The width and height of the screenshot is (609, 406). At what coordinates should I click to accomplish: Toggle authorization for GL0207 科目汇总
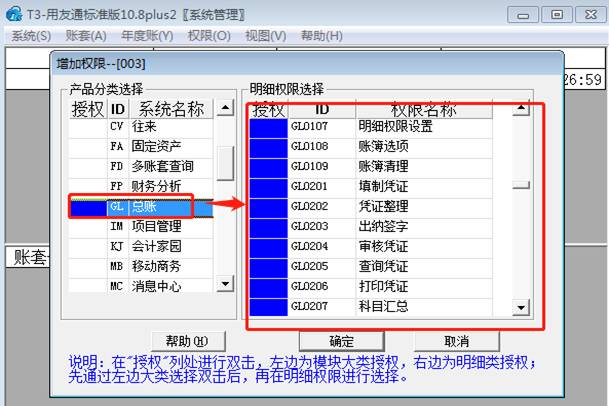267,306
